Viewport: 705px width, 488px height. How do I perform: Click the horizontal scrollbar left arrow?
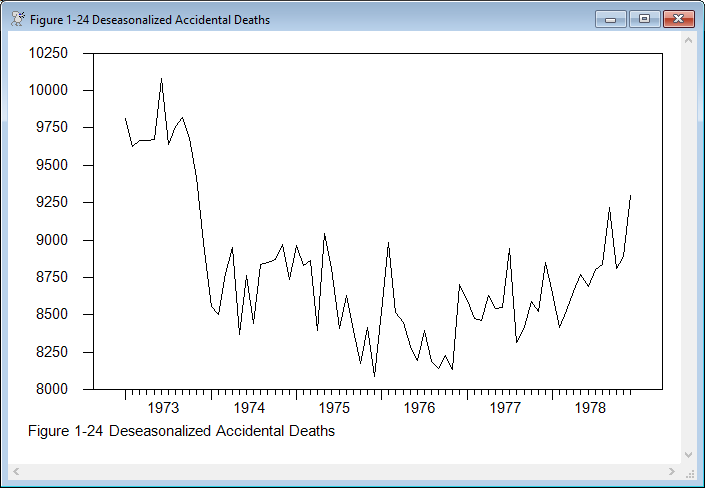click(x=16, y=471)
